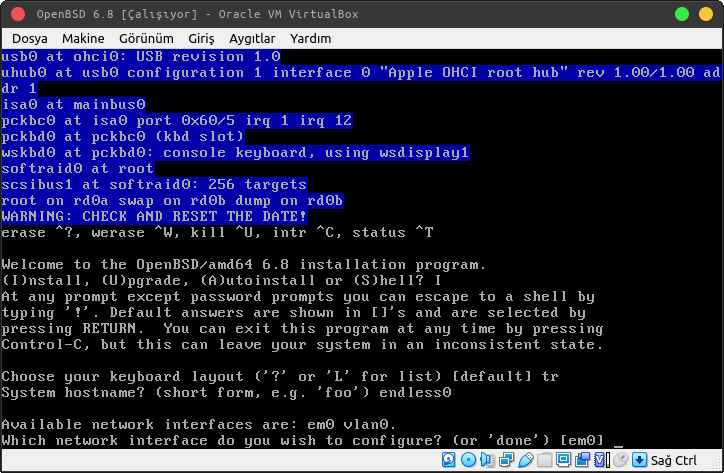The width and height of the screenshot is (724, 473).
Task: Click the mouse integration status icon
Action: point(621,460)
